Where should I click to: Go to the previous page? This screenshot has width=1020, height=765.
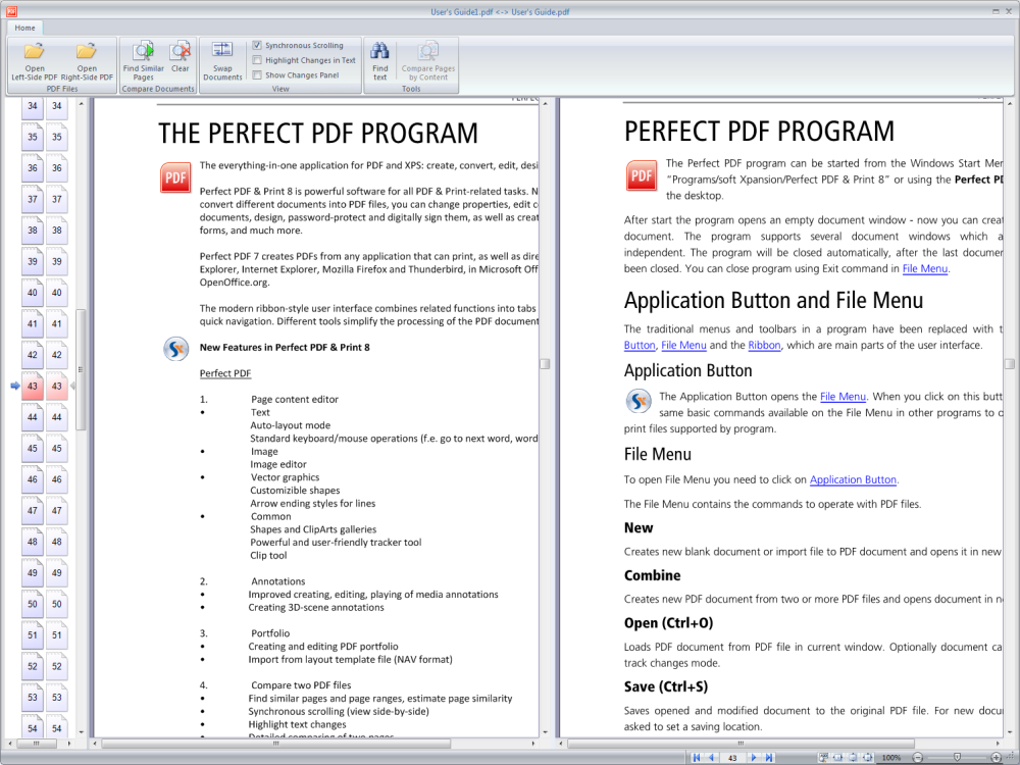tap(712, 757)
